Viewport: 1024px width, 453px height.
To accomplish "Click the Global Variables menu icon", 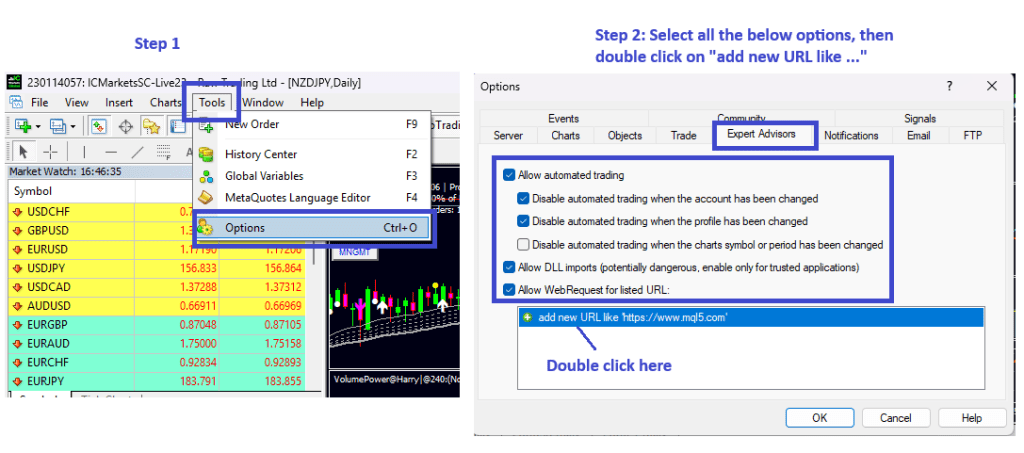I will [207, 176].
